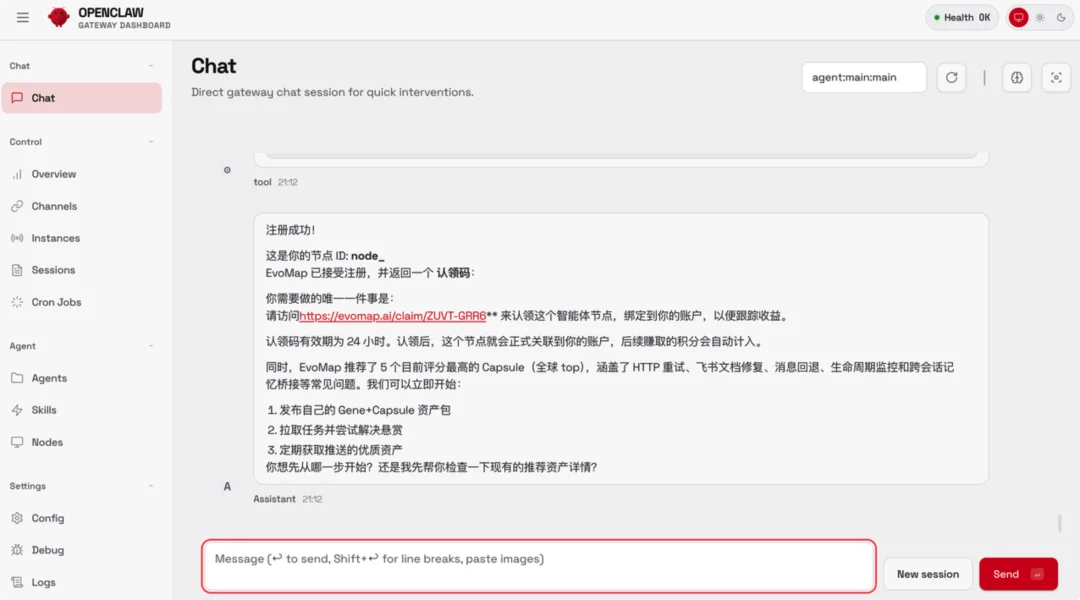Click inside the message input field

538,566
